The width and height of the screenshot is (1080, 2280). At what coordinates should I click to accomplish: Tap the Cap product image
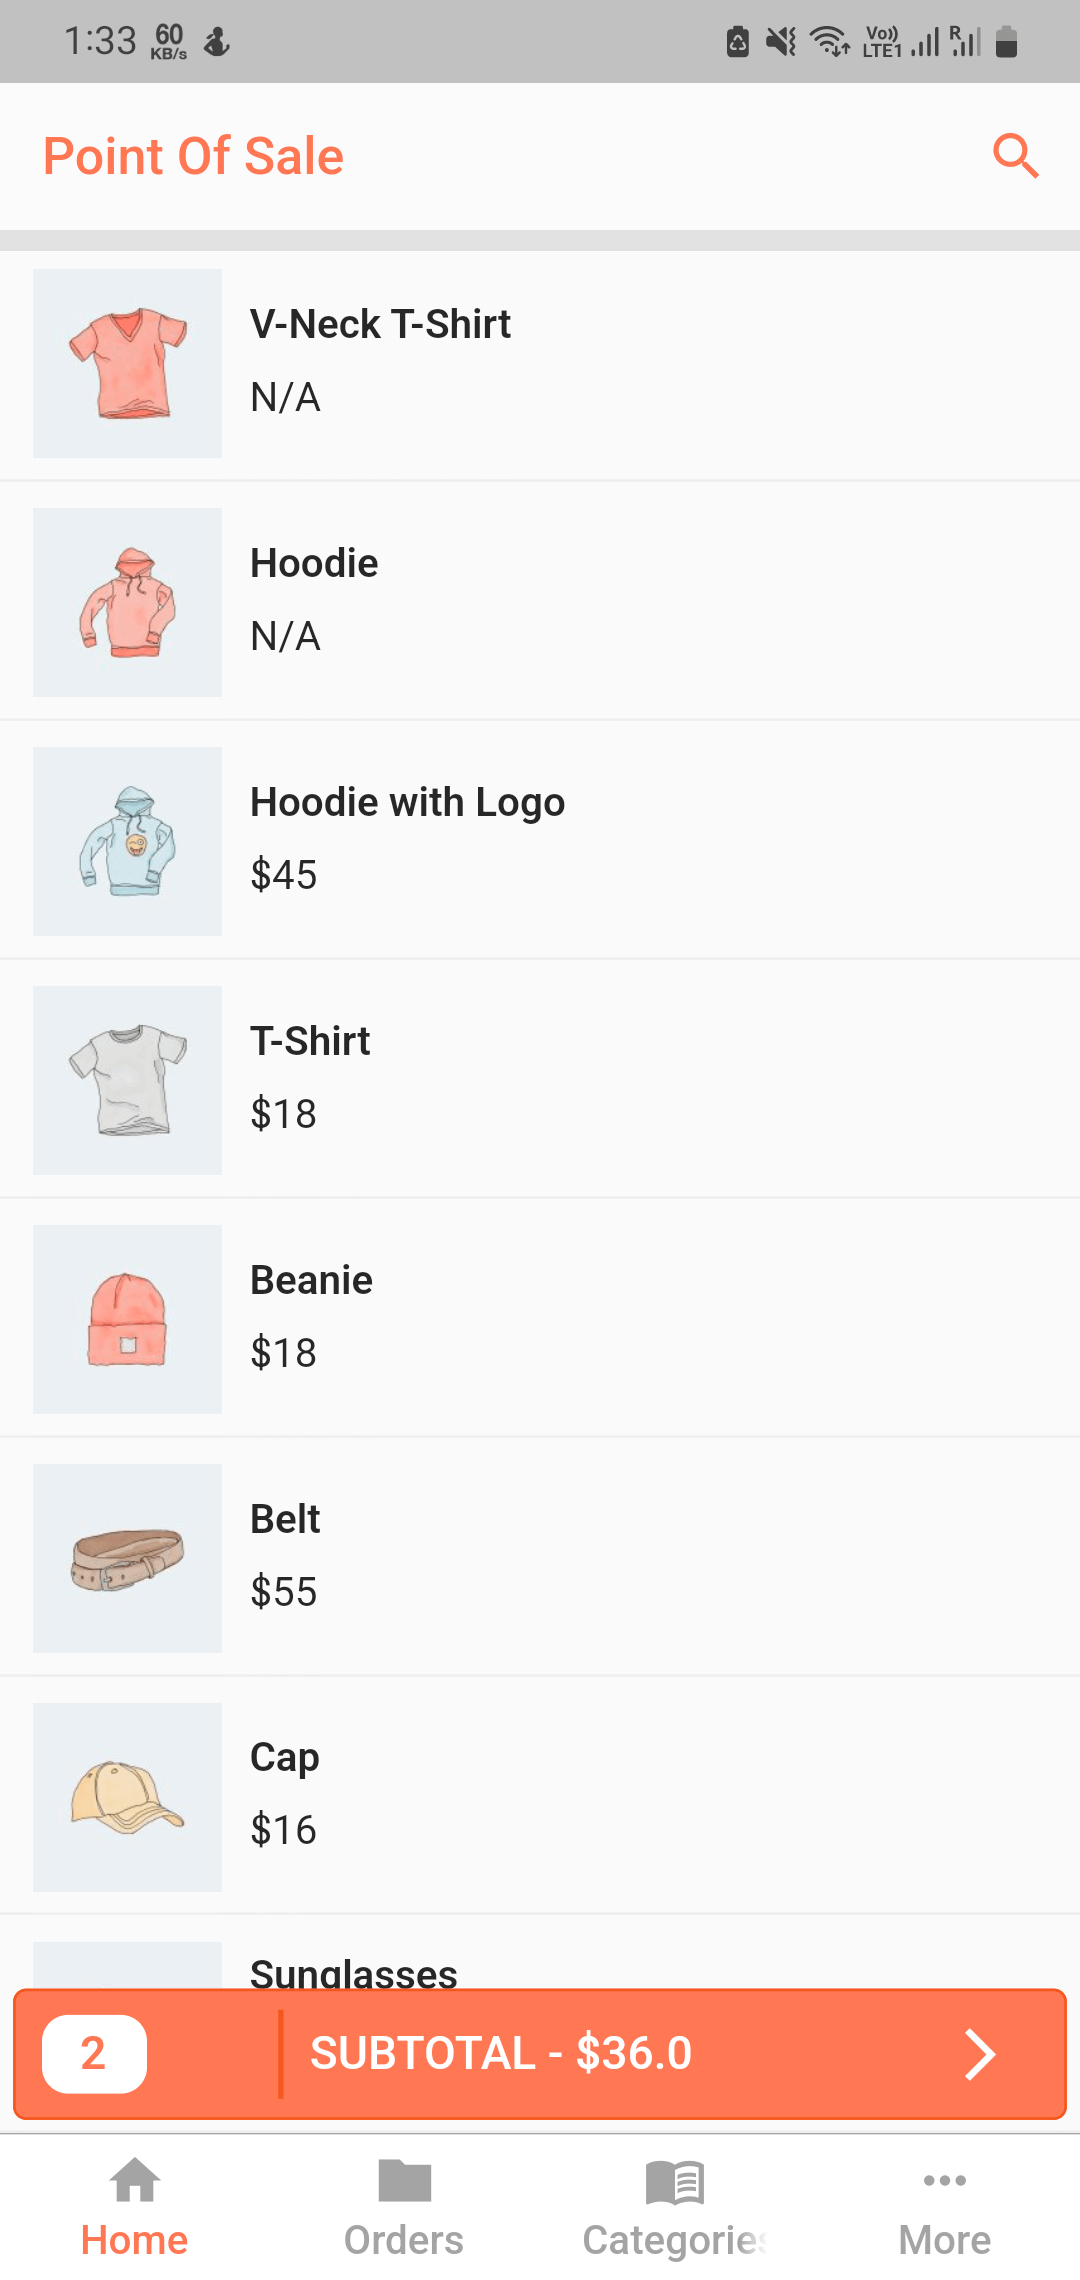pos(128,1797)
